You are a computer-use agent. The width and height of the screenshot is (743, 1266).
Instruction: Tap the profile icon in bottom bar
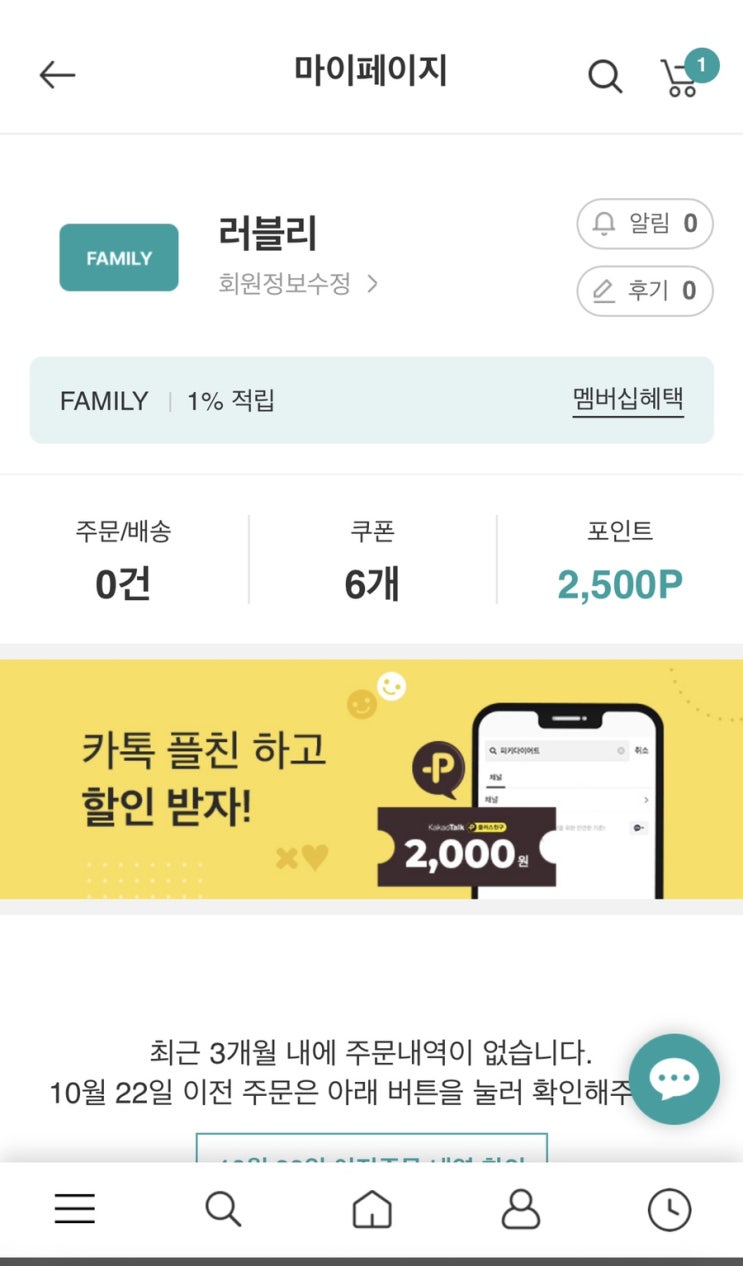pos(520,1209)
